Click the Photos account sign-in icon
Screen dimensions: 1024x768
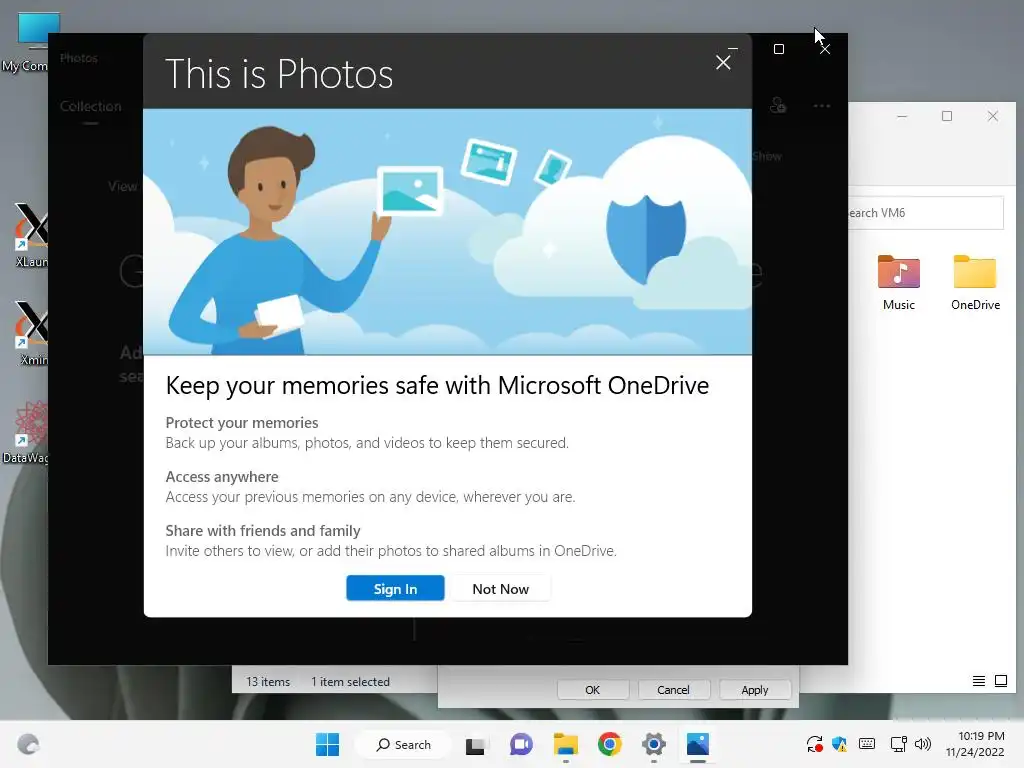click(x=777, y=105)
